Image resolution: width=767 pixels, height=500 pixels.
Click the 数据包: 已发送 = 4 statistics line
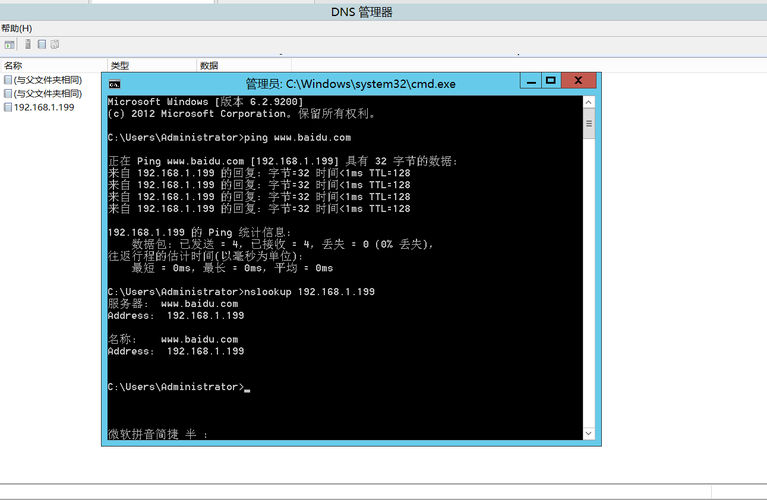tap(282, 244)
